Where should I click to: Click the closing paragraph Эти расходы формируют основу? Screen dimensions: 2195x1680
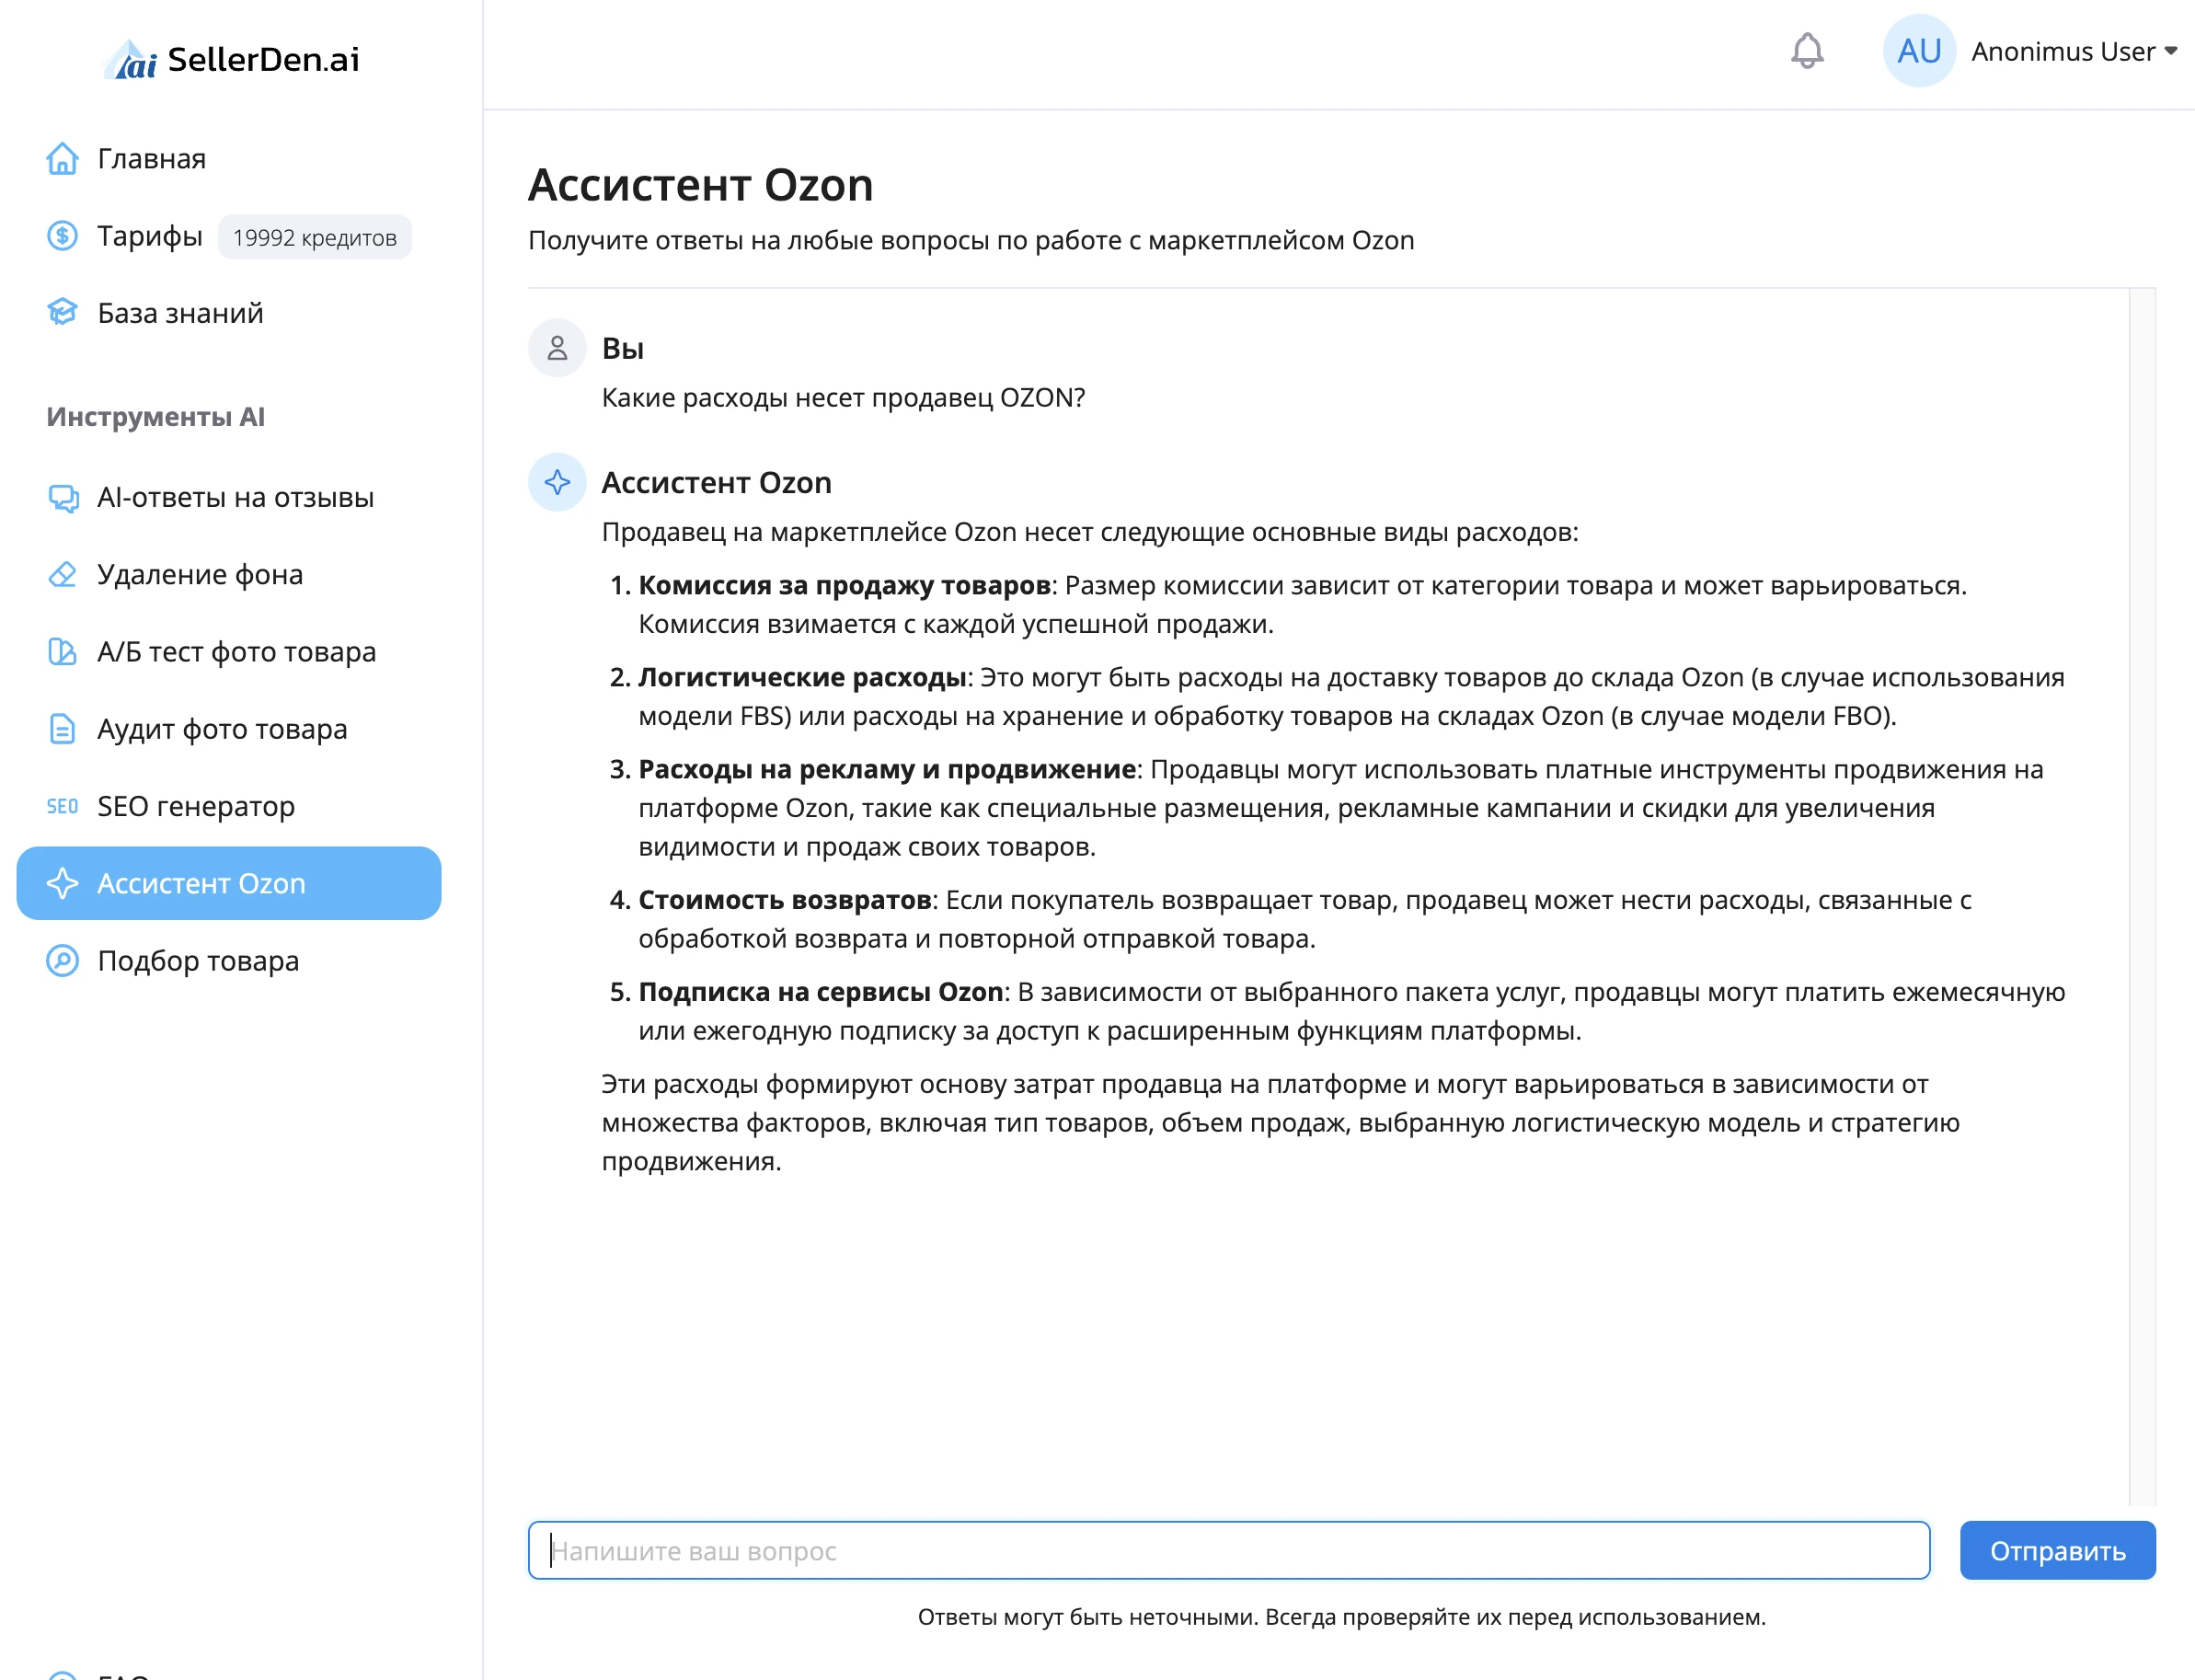1281,1123
